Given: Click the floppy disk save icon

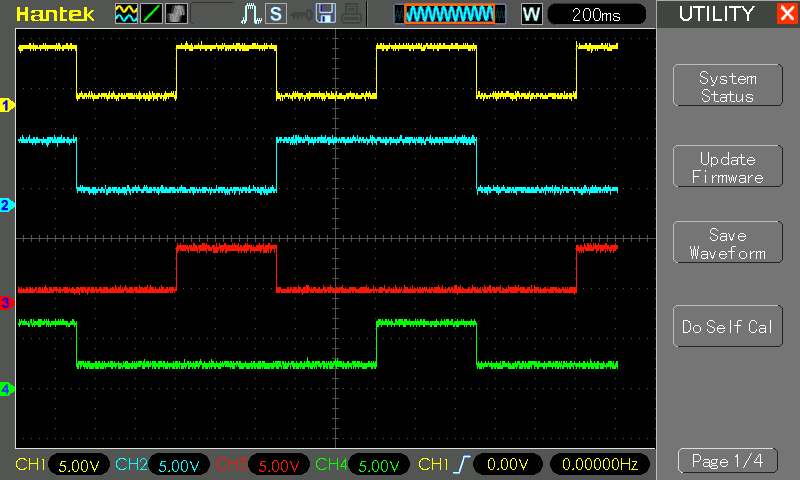Looking at the screenshot, I should click(x=325, y=14).
